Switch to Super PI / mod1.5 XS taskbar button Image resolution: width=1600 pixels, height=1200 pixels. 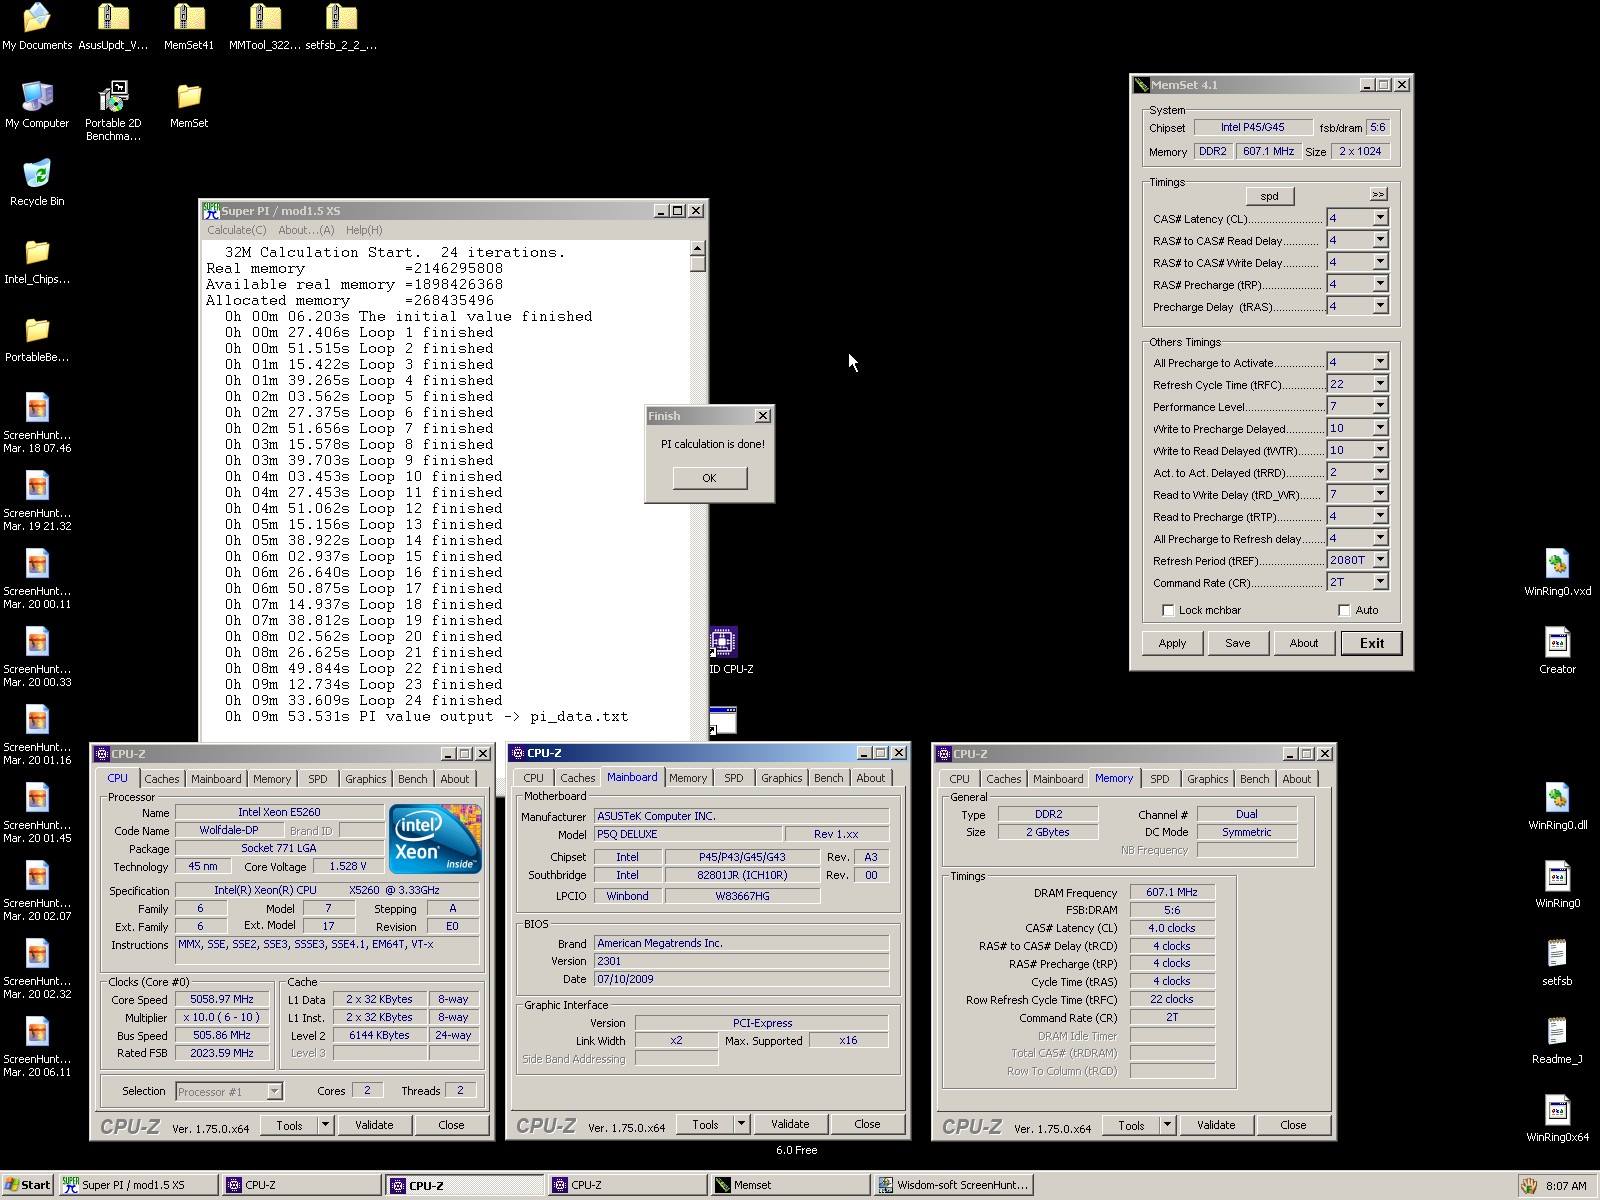tap(138, 1185)
